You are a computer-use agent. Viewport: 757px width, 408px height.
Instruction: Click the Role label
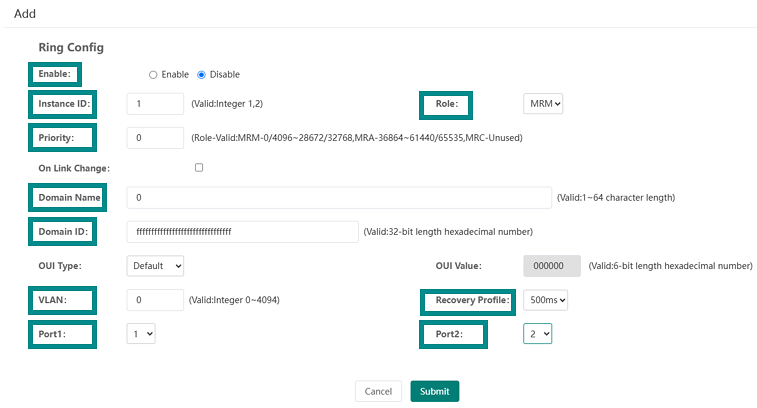[447, 104]
